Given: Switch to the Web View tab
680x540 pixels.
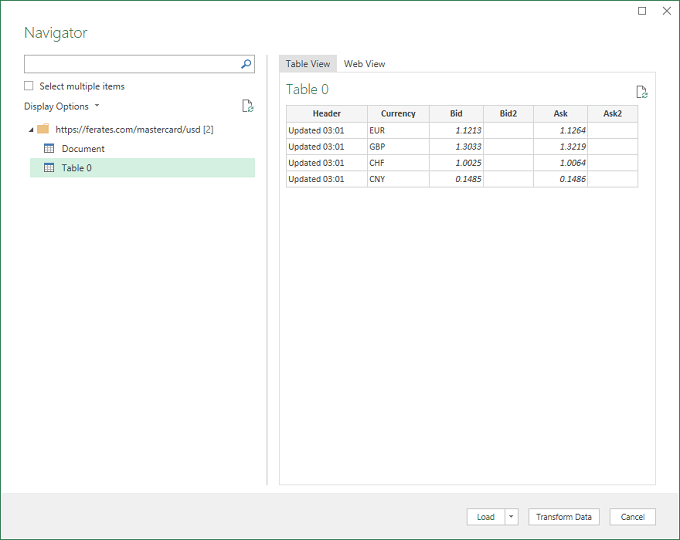Looking at the screenshot, I should click(364, 64).
